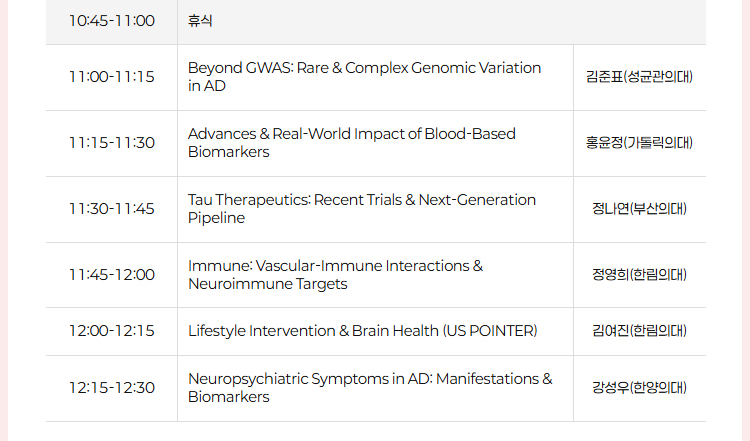Screen dimensions: 750x441
Task: Click the 11:00-11:15 time slot
Action: tap(112, 77)
